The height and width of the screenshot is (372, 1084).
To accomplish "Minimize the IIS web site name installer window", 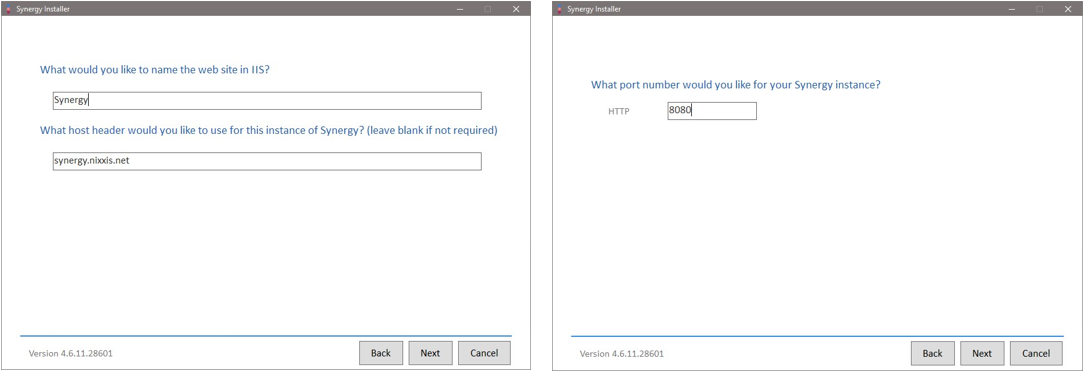I will click(460, 9).
